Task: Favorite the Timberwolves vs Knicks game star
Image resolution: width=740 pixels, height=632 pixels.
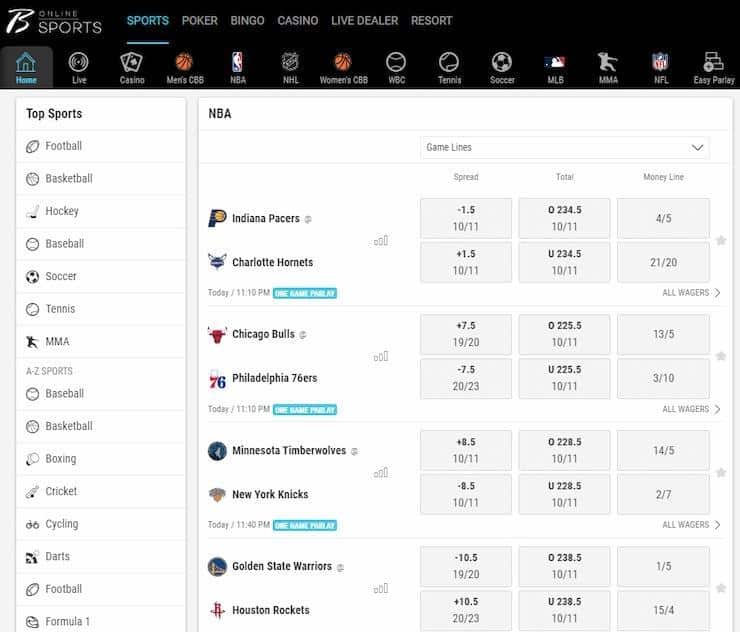Action: (721, 472)
